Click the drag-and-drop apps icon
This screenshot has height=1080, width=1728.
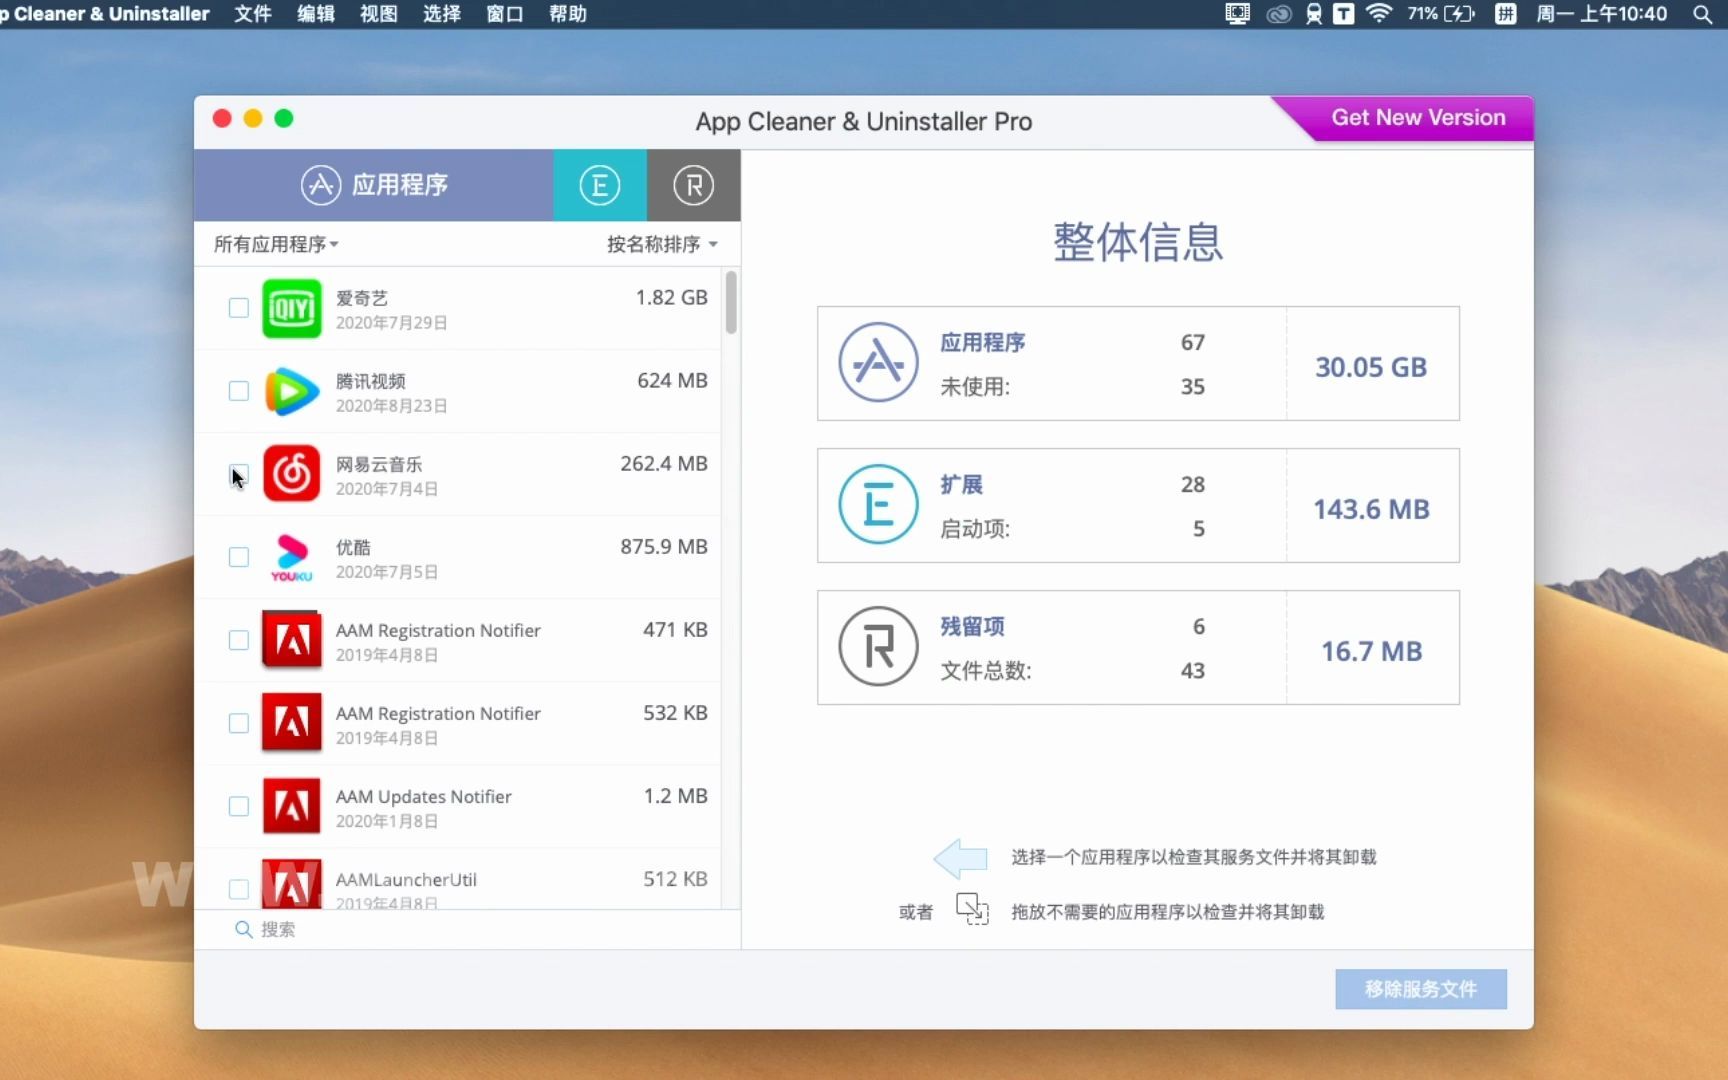pyautogui.click(x=972, y=909)
